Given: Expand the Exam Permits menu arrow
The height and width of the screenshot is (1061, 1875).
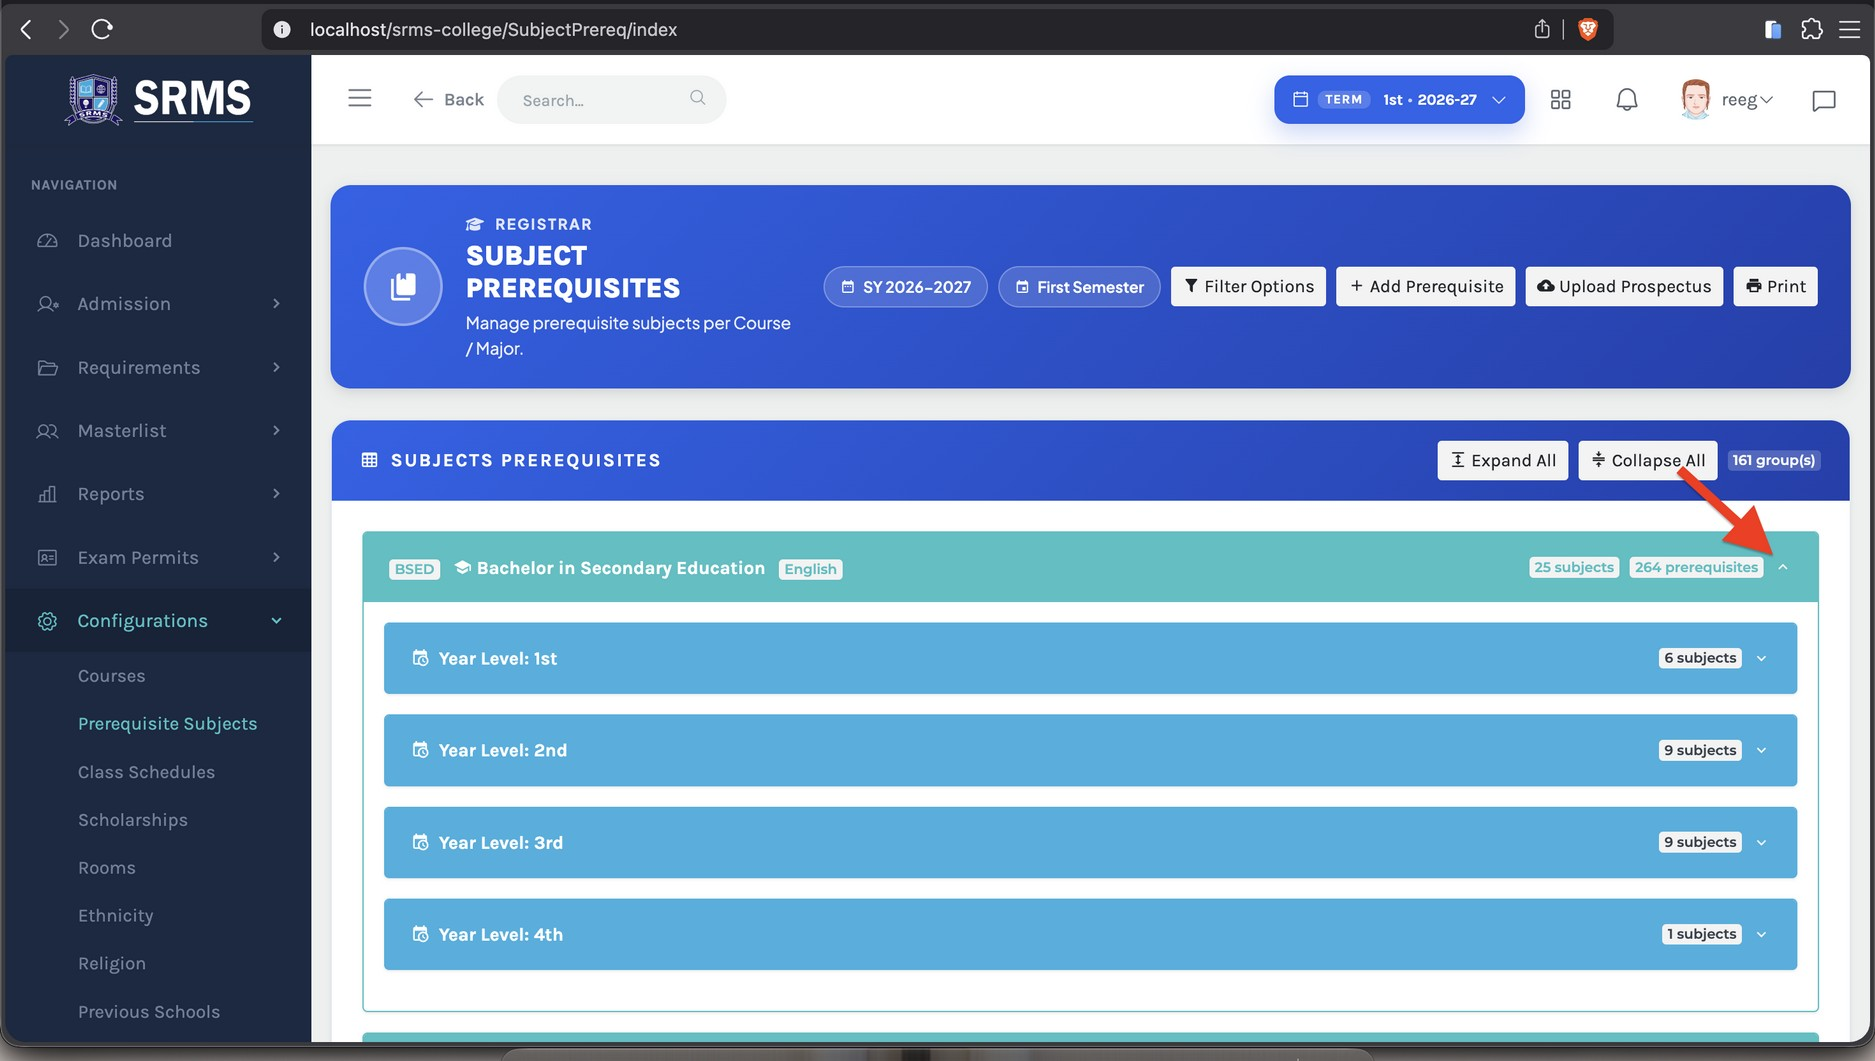Looking at the screenshot, I should (276, 558).
